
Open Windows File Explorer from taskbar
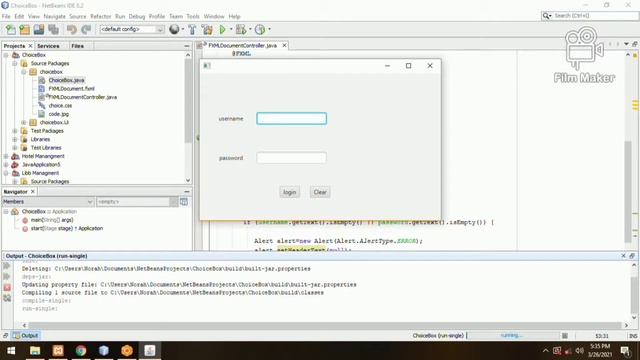point(35,351)
